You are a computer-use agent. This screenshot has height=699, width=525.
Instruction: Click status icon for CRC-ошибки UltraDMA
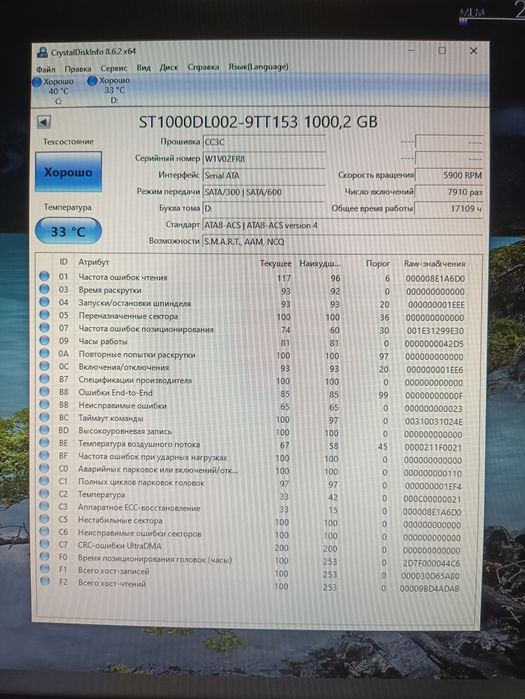(x=44, y=544)
